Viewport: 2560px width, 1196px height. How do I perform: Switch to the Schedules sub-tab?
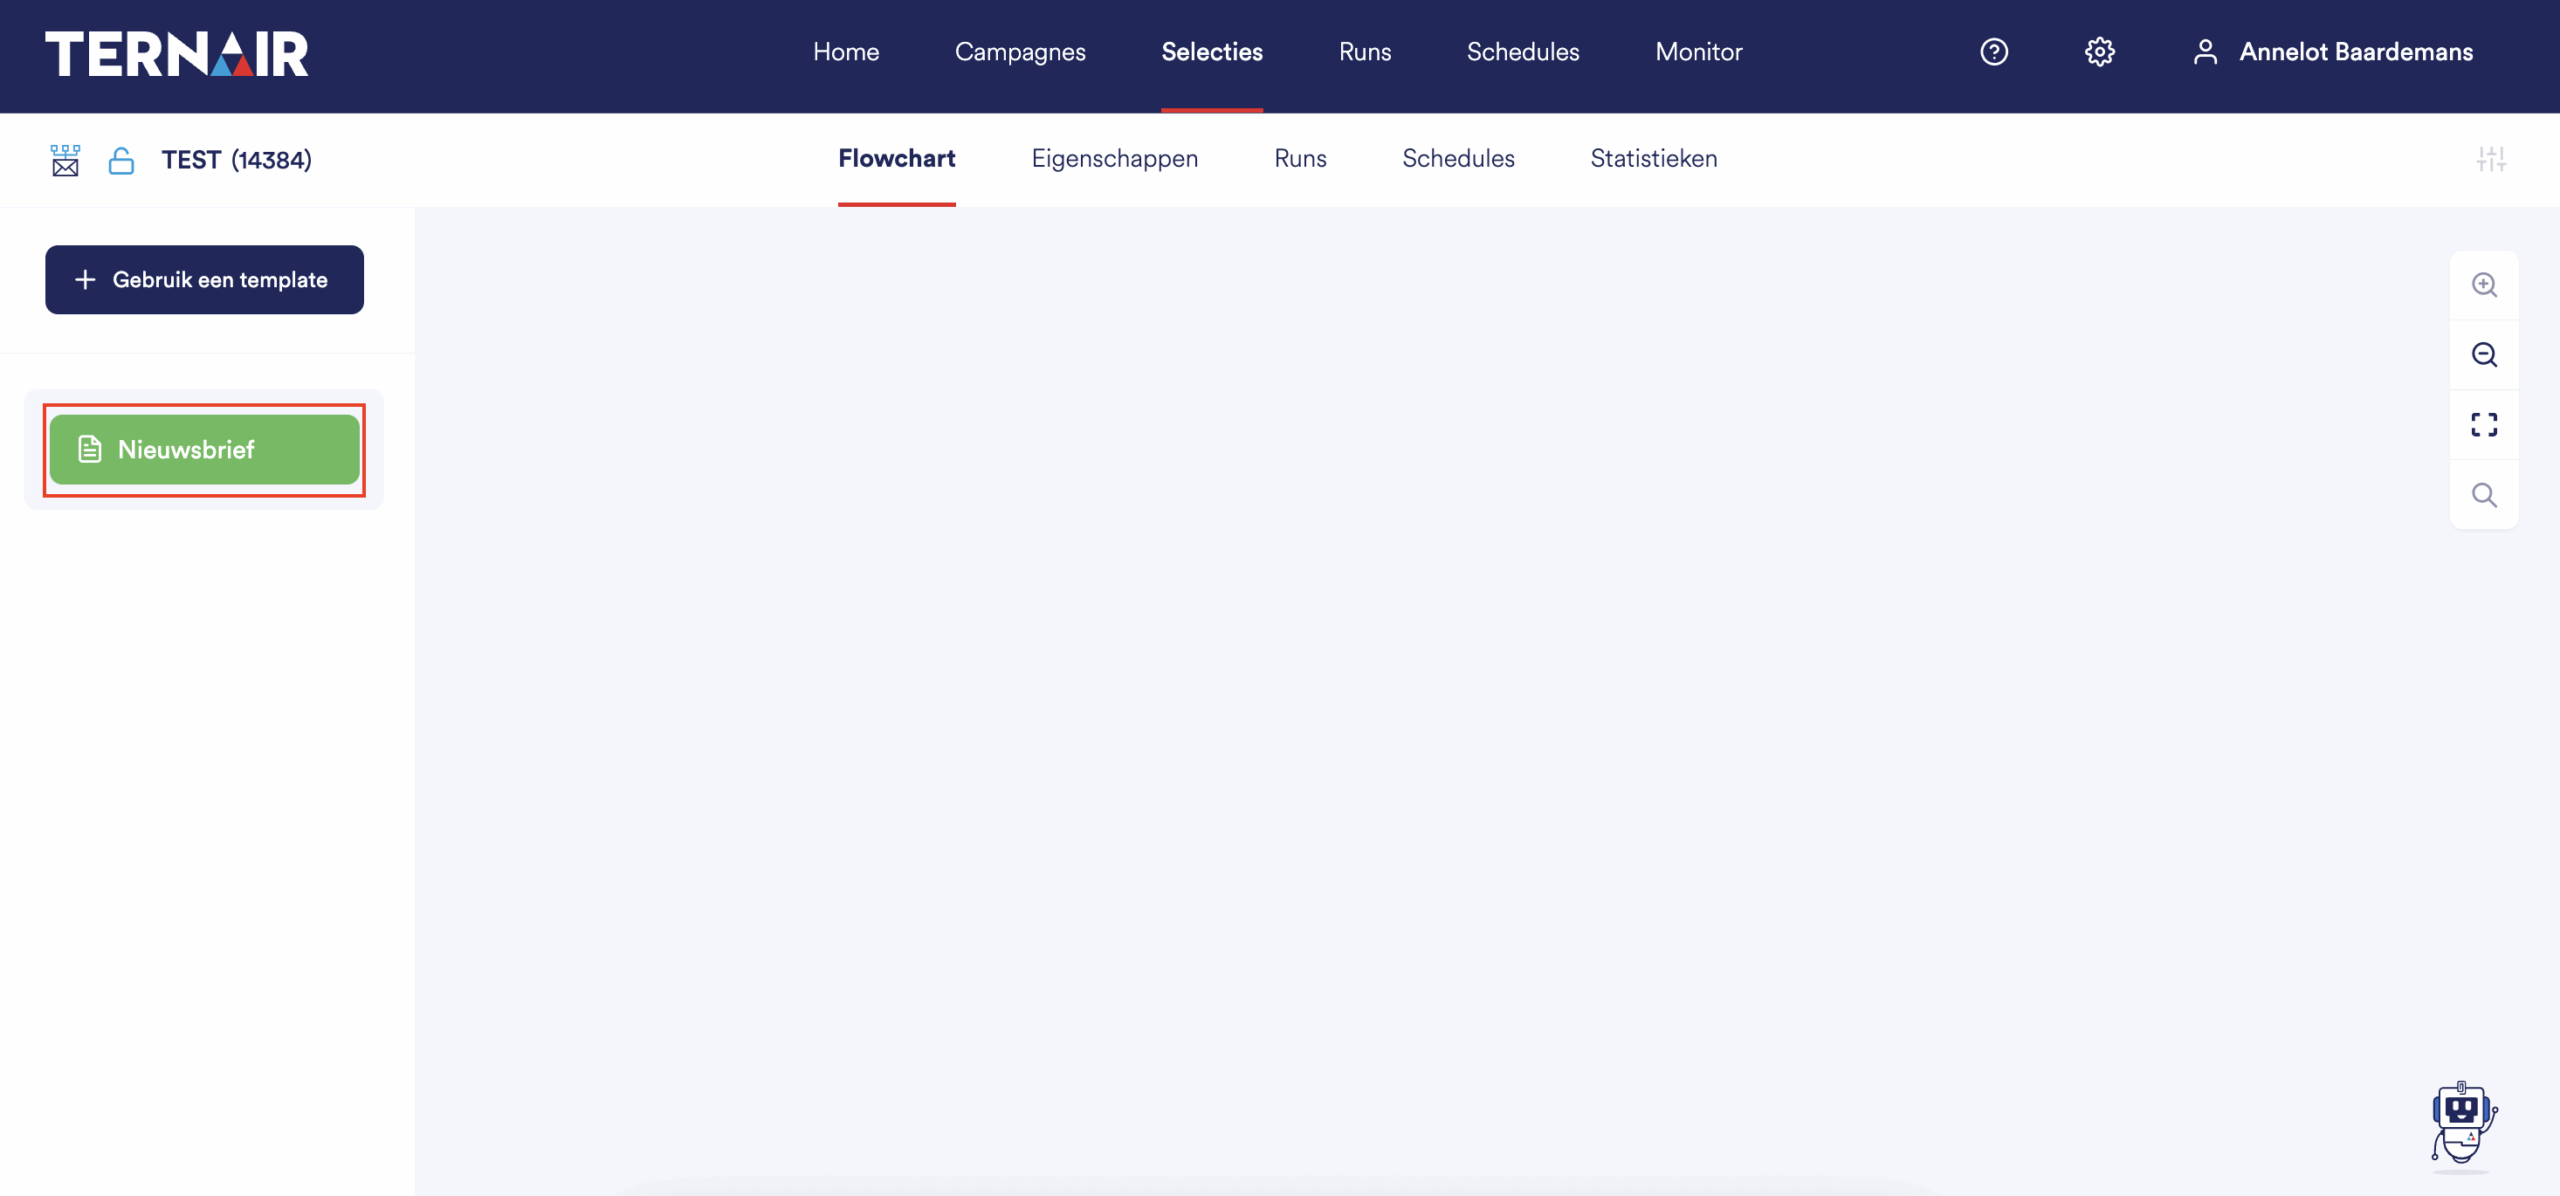pyautogui.click(x=1458, y=158)
